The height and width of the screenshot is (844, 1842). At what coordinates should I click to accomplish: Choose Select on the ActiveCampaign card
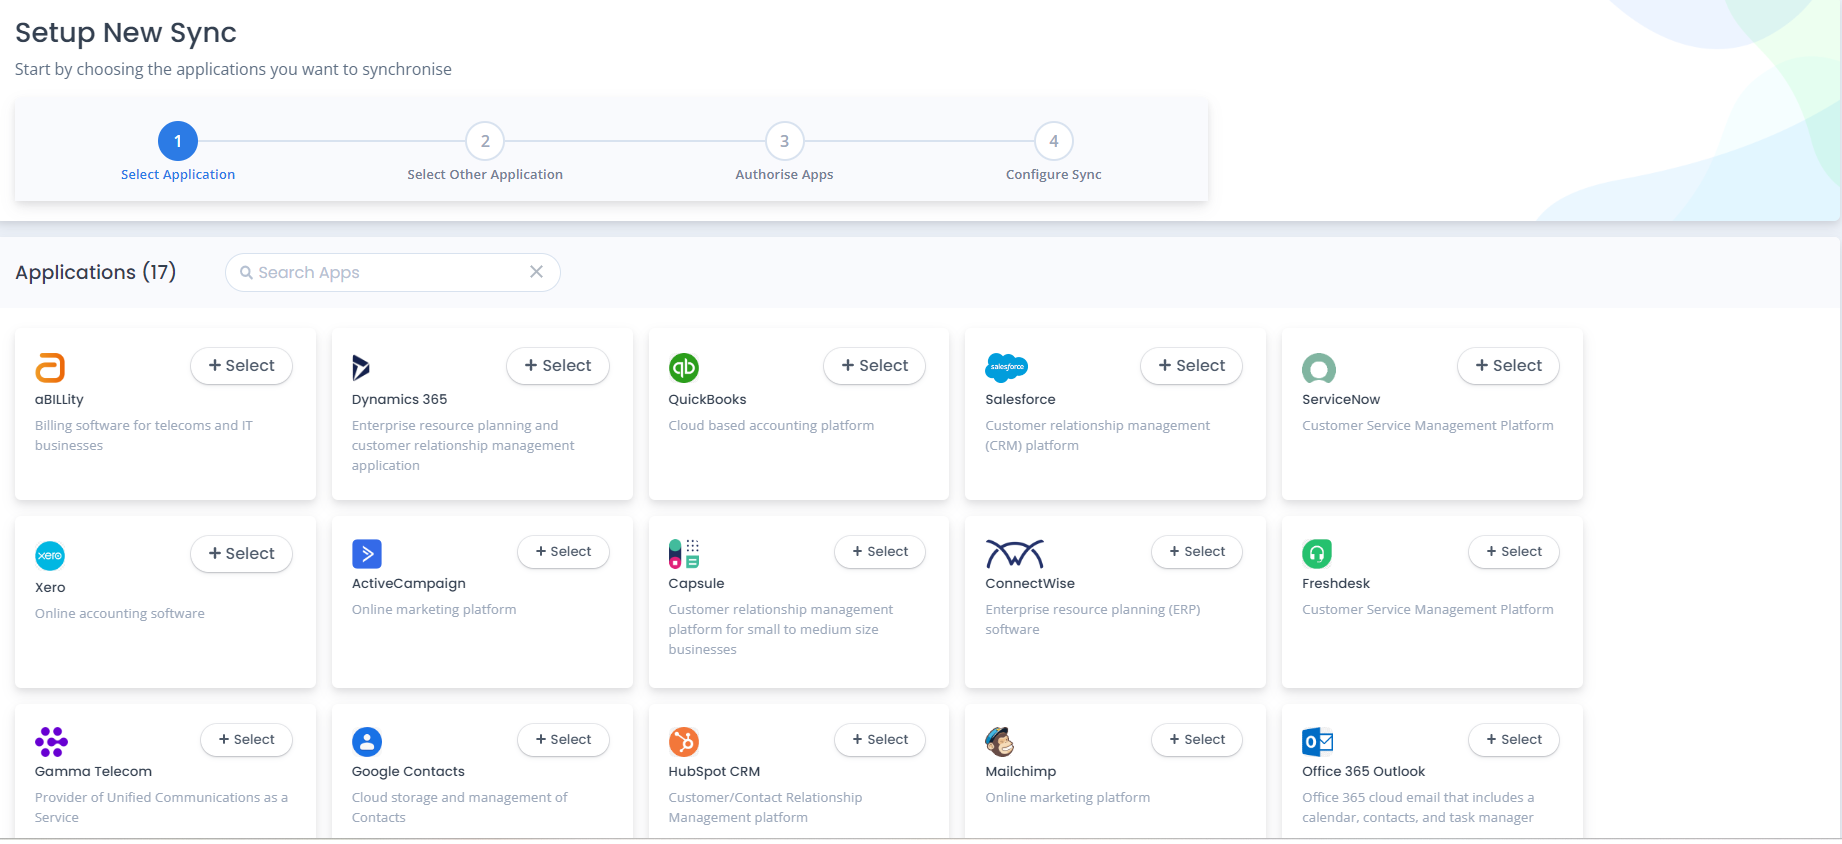[x=563, y=552]
